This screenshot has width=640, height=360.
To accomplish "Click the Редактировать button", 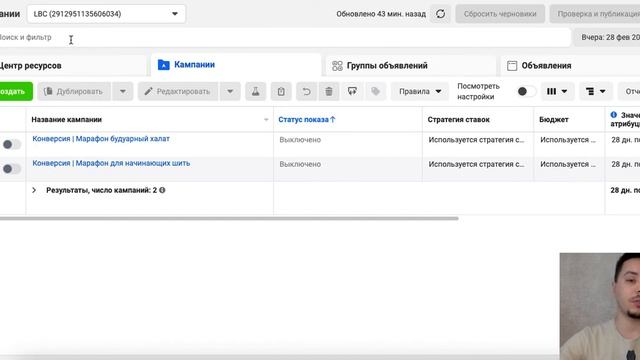I will pyautogui.click(x=178, y=91).
